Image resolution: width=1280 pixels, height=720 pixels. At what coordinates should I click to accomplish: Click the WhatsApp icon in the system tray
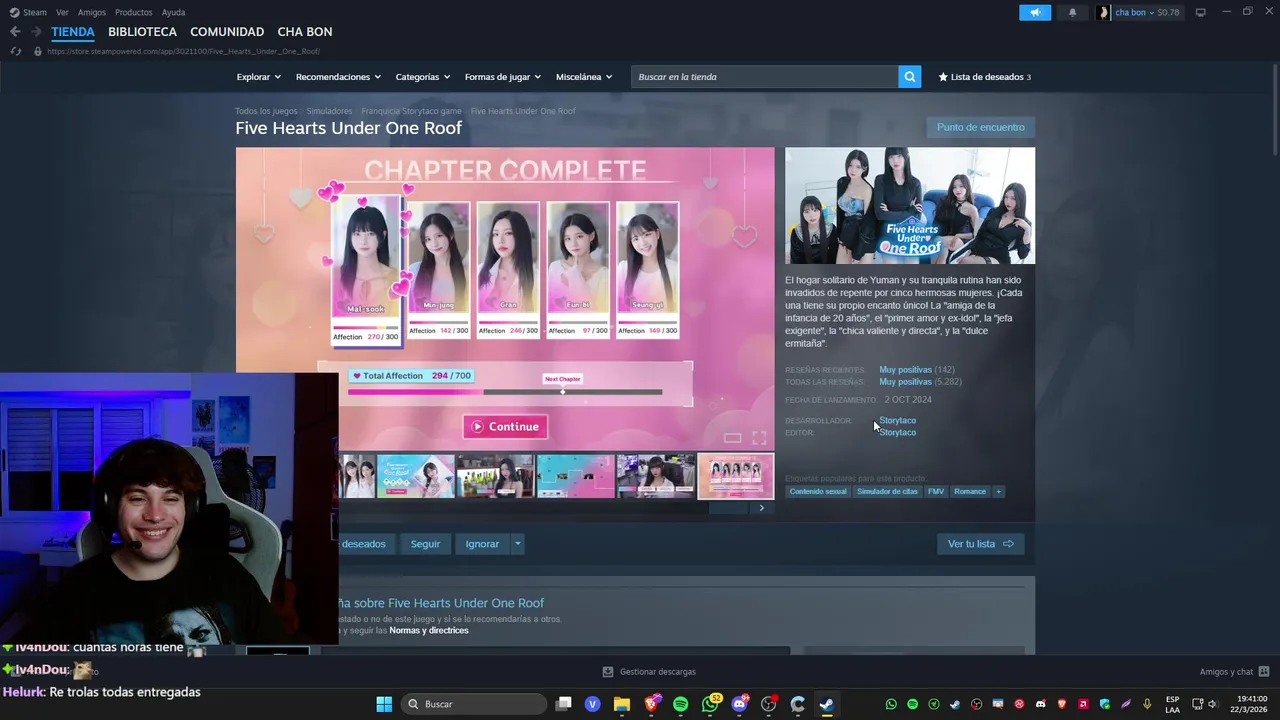891,704
